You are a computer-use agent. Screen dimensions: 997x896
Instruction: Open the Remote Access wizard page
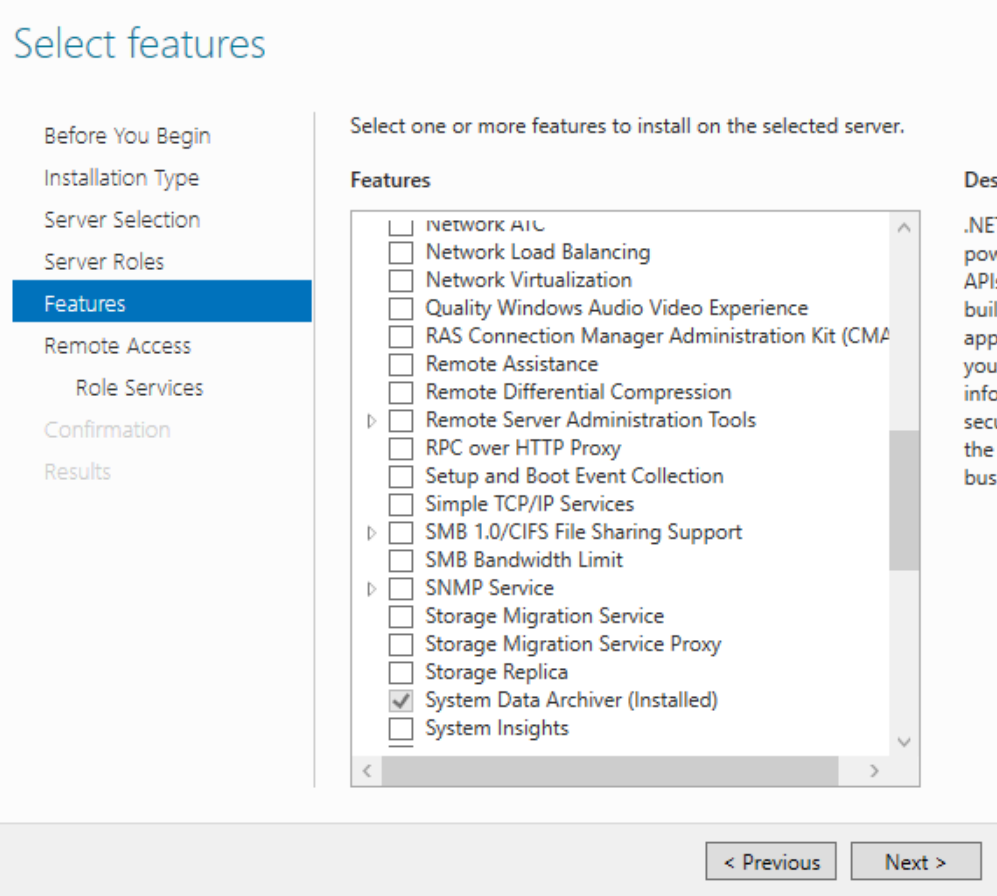pos(117,346)
